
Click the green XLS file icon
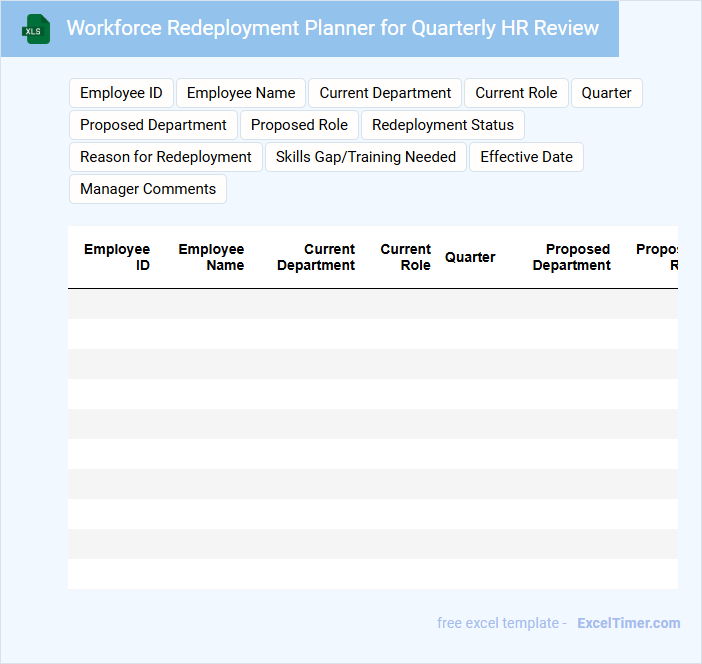(37, 29)
